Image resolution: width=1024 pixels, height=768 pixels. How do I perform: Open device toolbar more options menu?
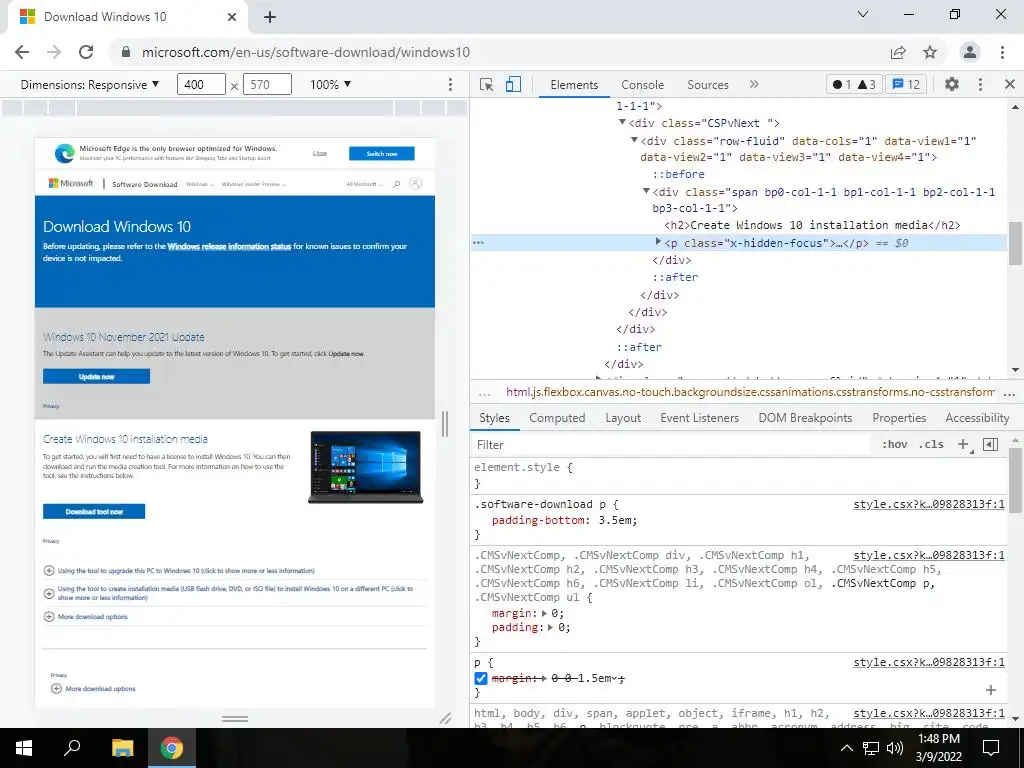click(450, 85)
